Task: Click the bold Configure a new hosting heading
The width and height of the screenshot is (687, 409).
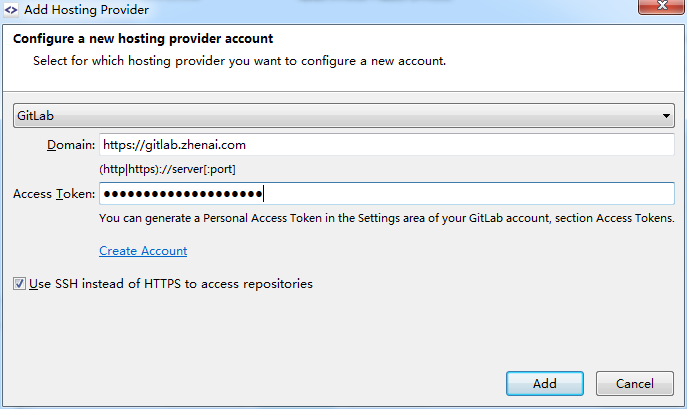Action: [x=142, y=39]
